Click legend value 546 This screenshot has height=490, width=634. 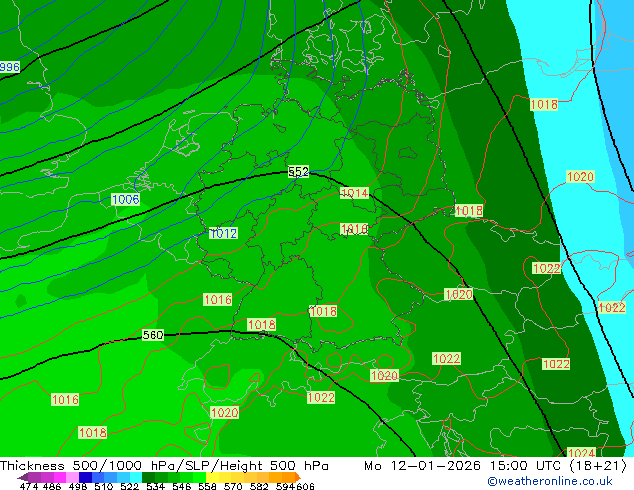pyautogui.click(x=182, y=486)
